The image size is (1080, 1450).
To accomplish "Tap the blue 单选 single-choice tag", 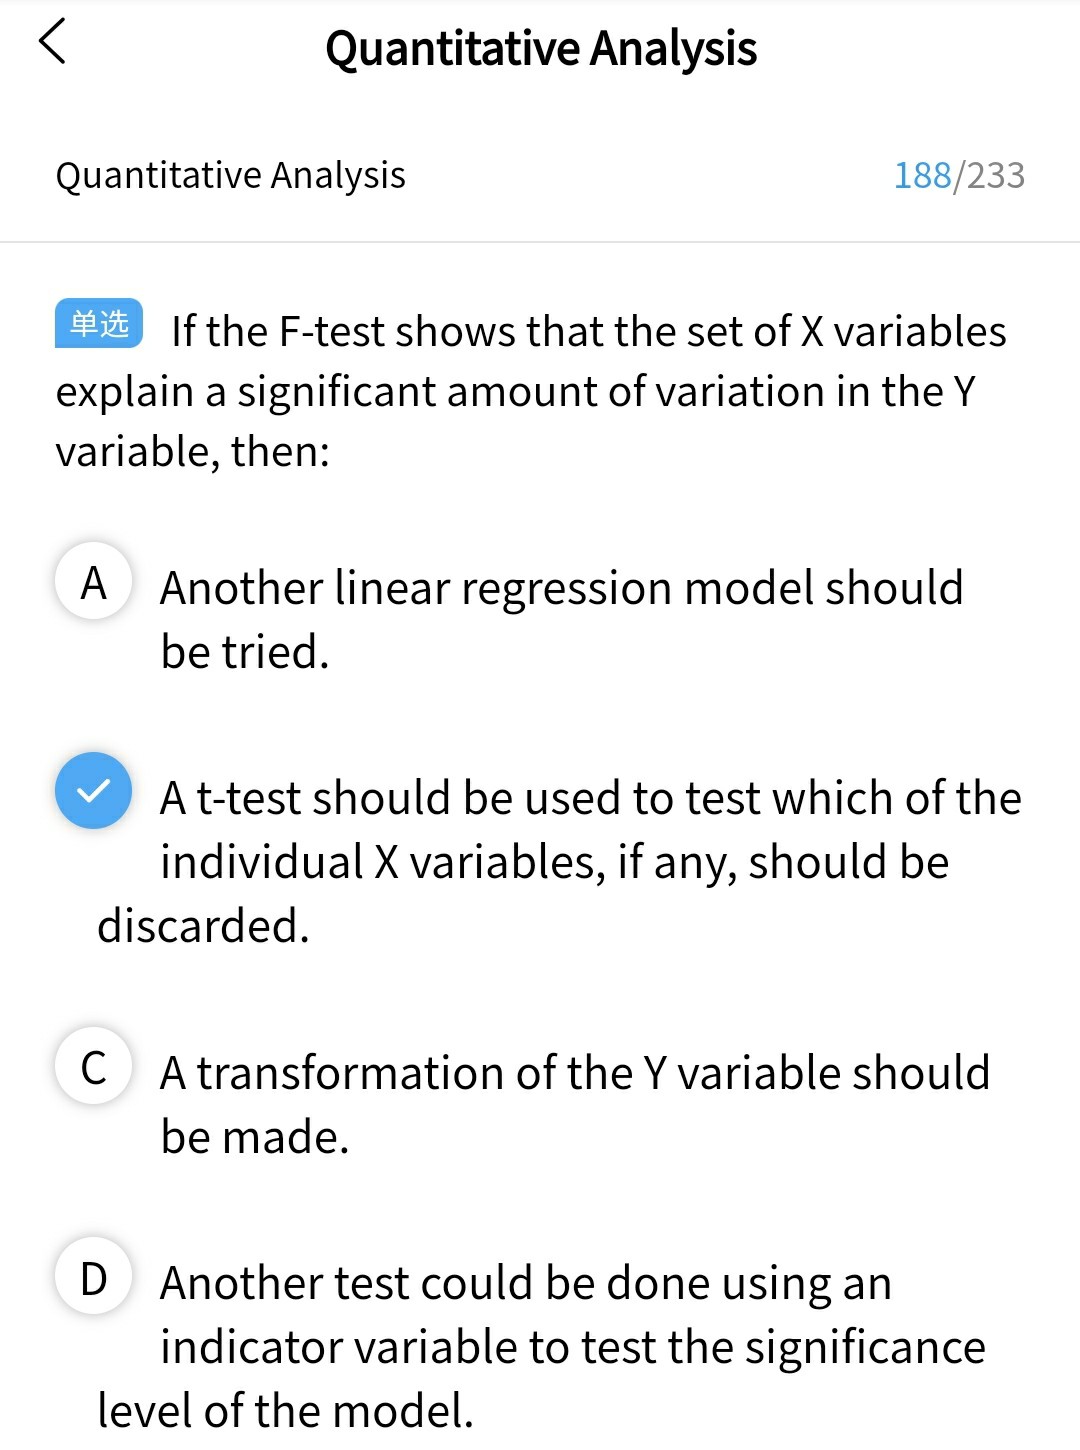I will (99, 323).
